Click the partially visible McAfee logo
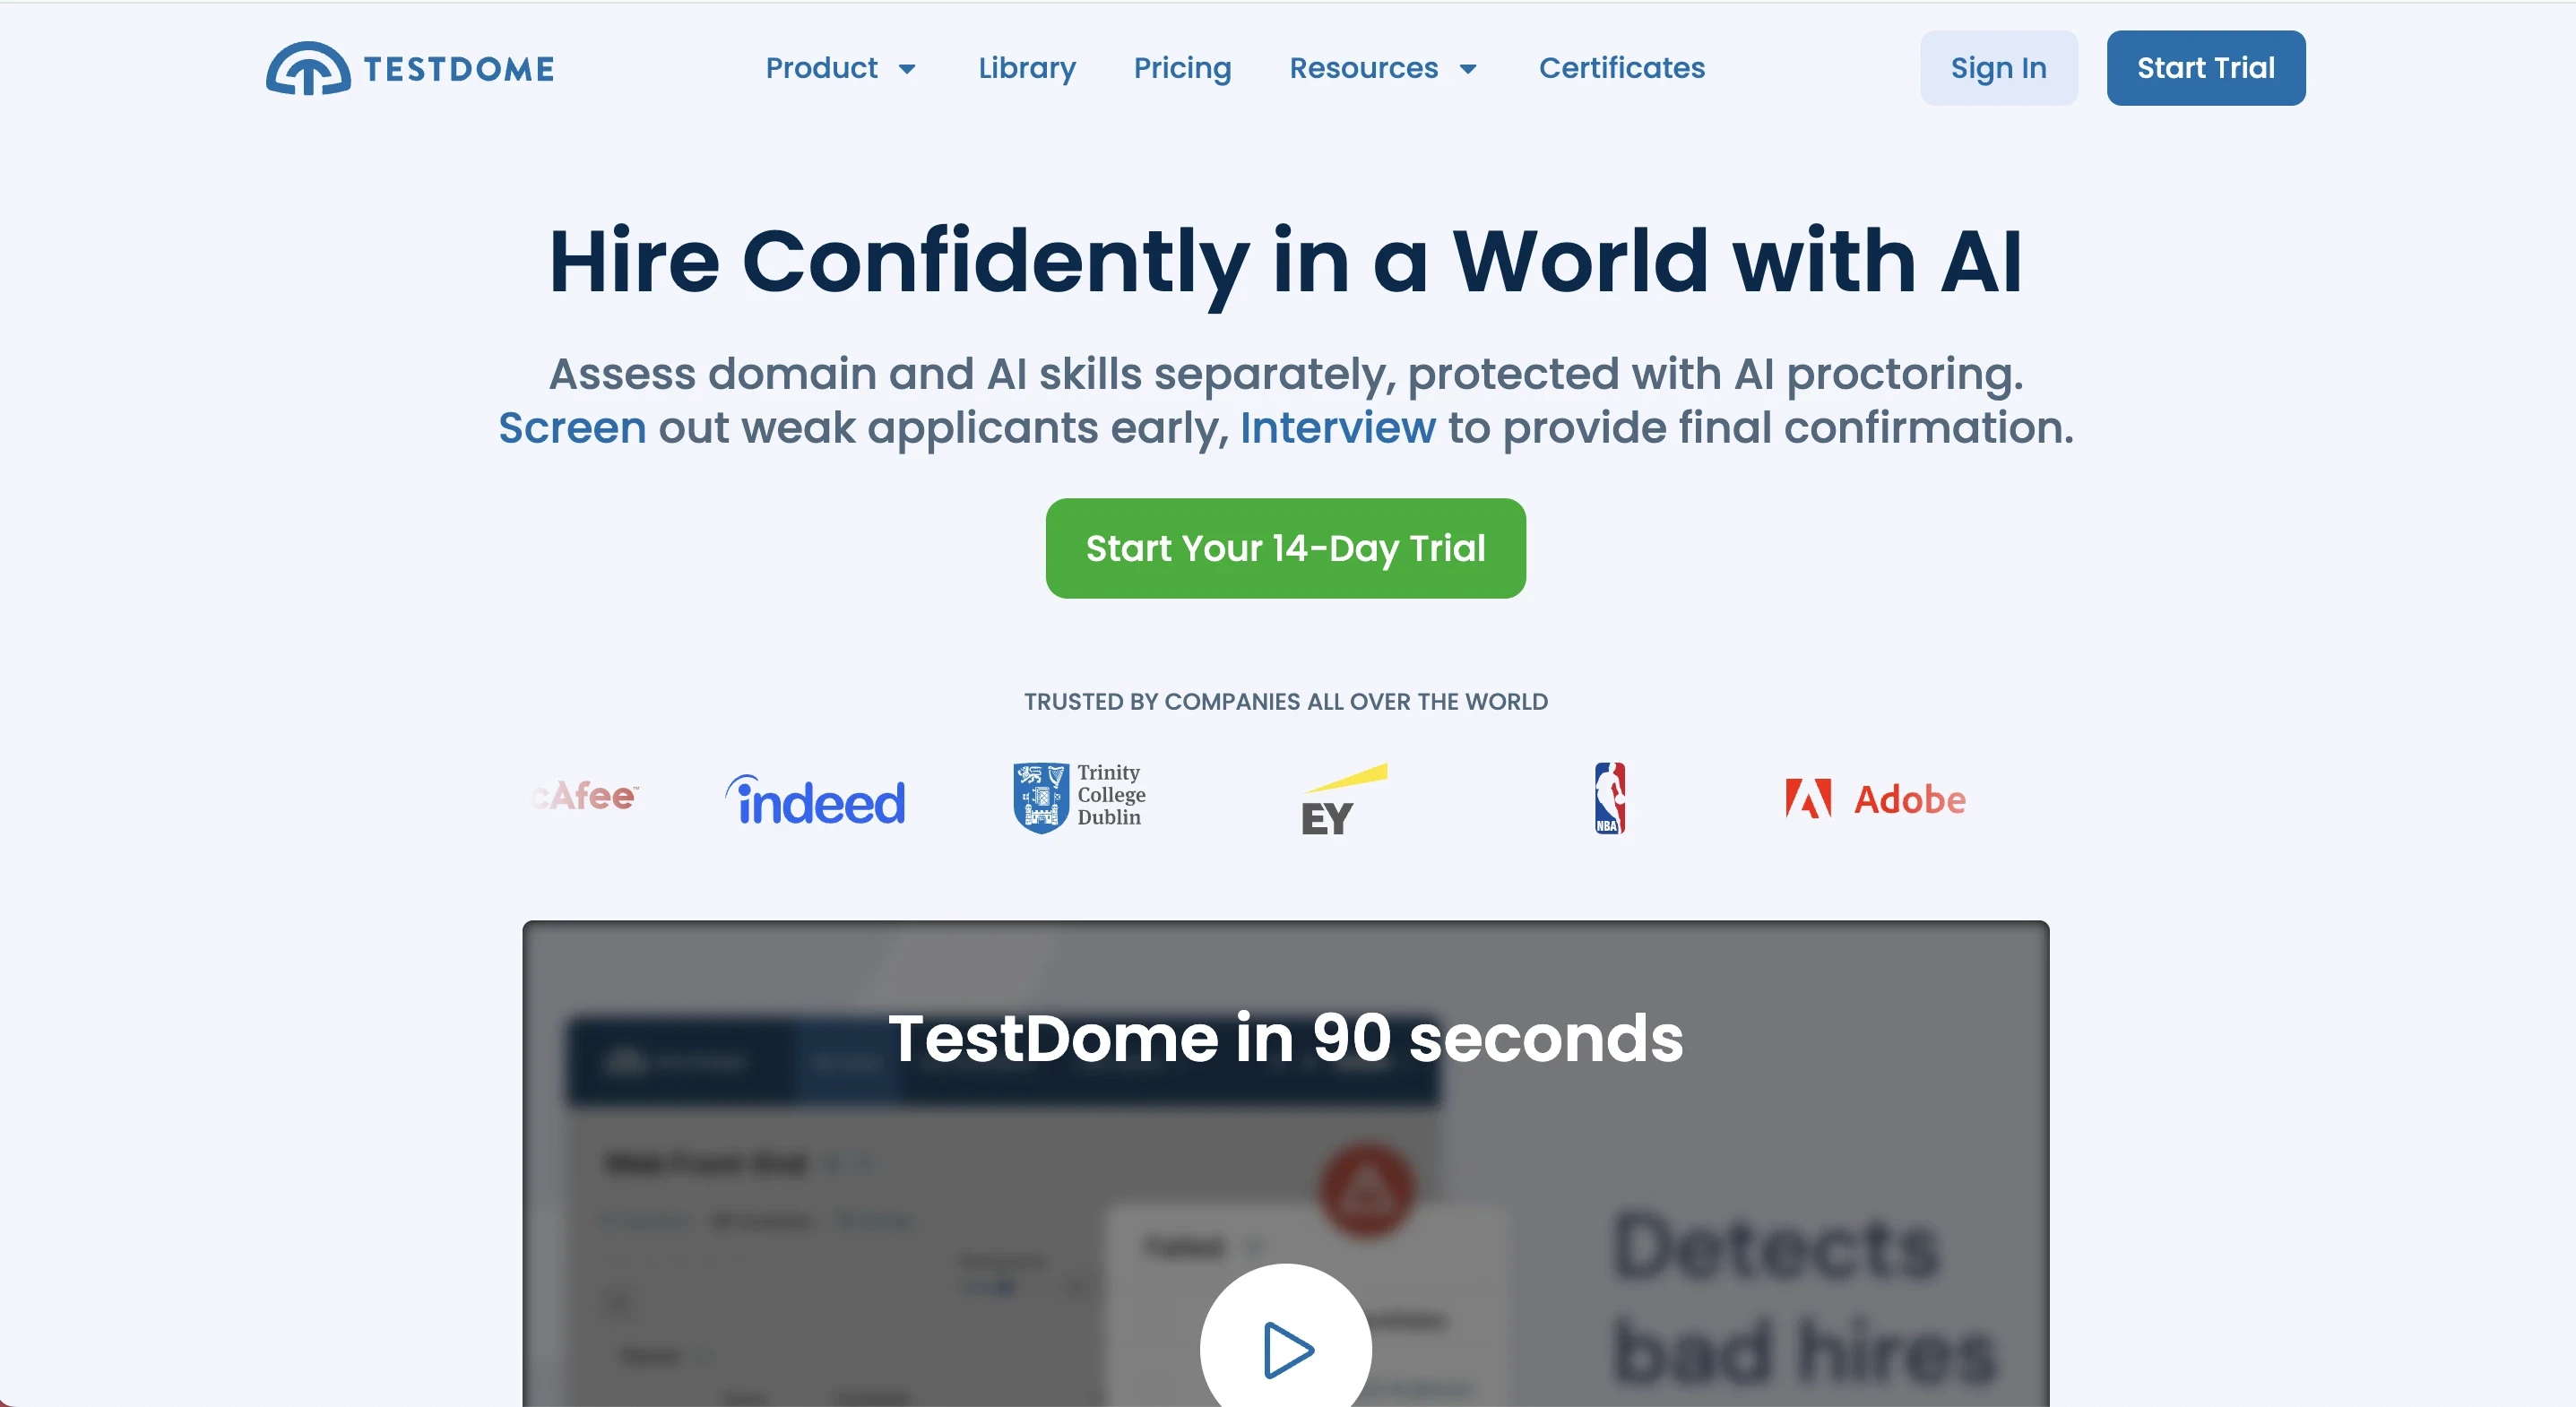Image resolution: width=2576 pixels, height=1407 pixels. click(586, 796)
